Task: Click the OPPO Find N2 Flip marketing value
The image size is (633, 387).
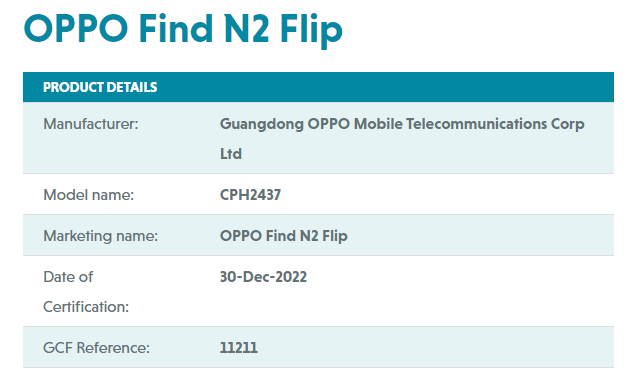Action: [x=283, y=236]
